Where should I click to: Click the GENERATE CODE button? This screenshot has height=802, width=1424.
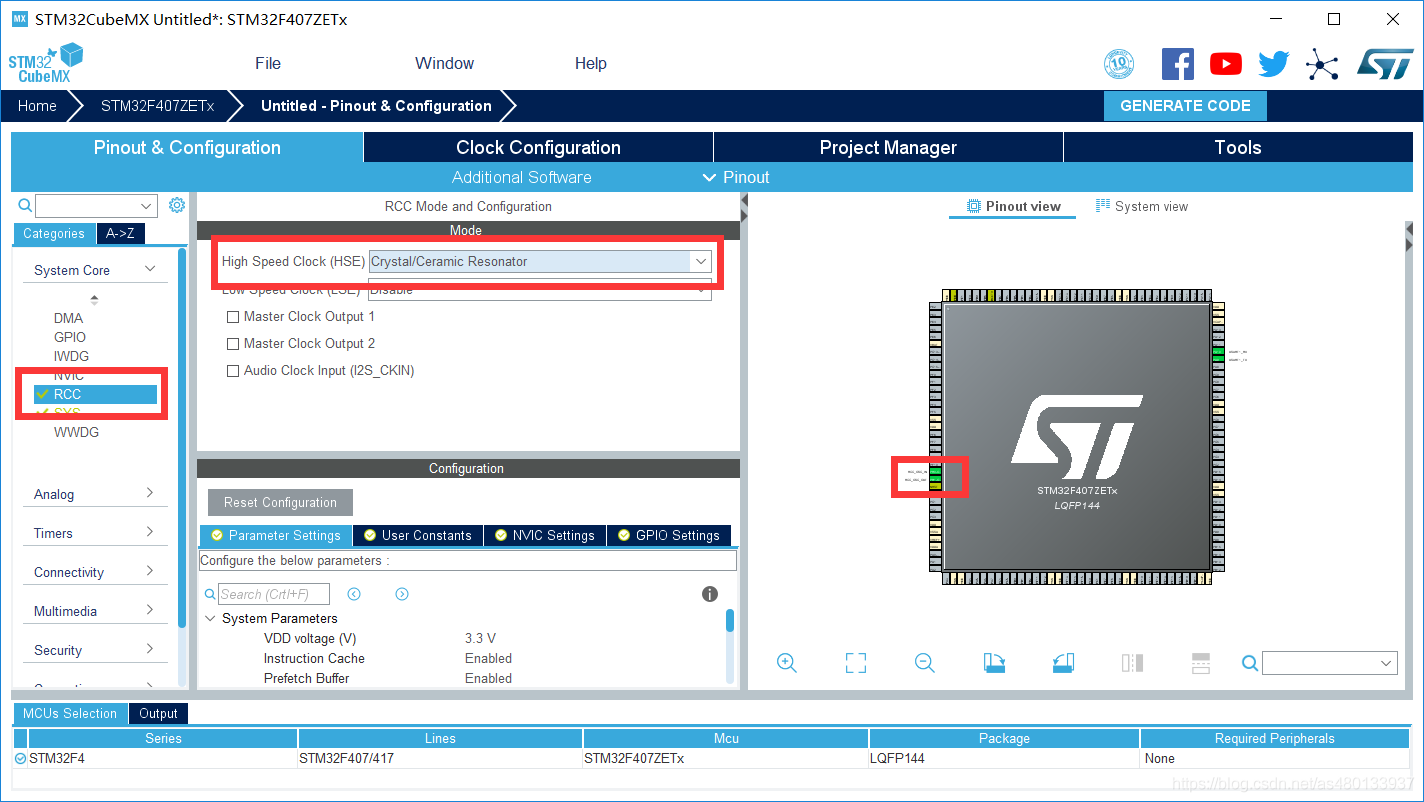point(1185,106)
